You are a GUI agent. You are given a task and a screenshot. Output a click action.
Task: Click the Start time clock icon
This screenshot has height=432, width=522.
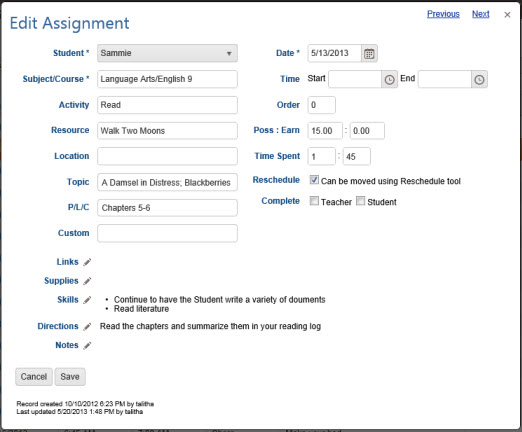[389, 79]
